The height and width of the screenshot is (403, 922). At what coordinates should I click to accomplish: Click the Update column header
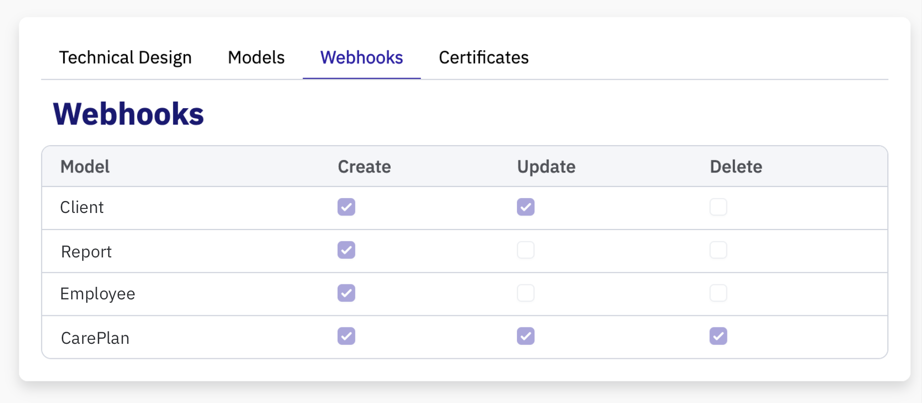(546, 167)
